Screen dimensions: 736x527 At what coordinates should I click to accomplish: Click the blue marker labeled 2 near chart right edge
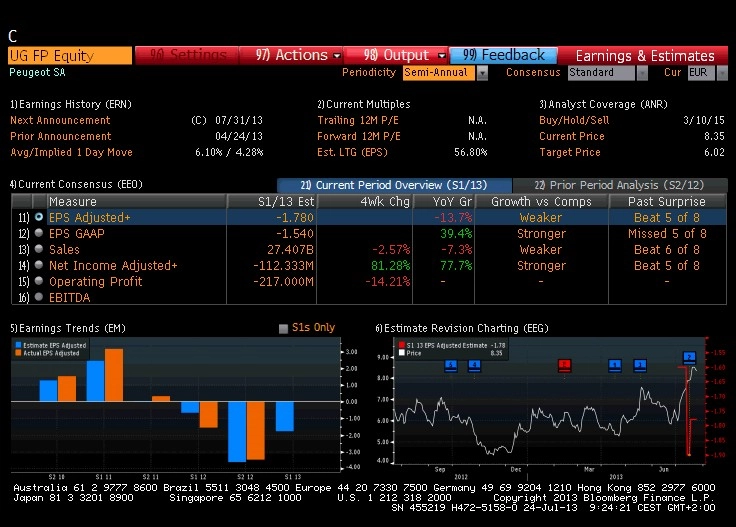tap(689, 357)
